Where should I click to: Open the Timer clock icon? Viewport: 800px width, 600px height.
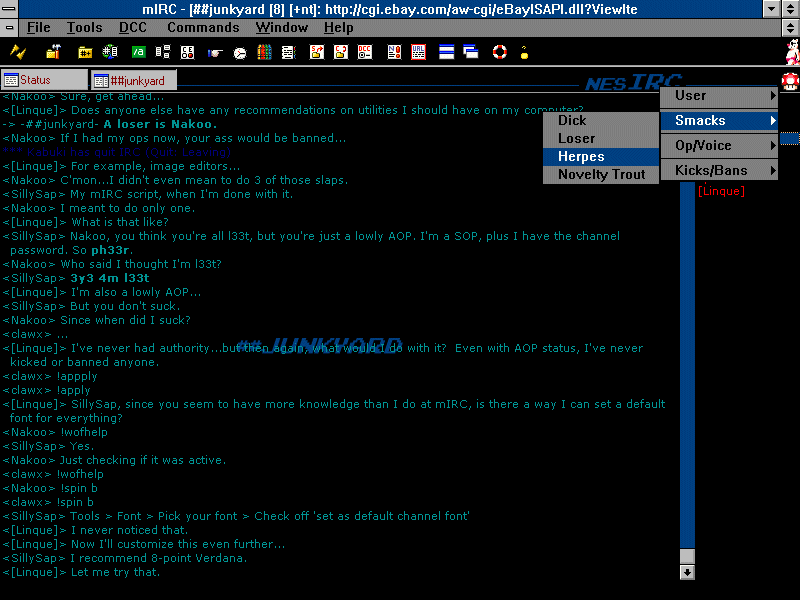(x=240, y=52)
